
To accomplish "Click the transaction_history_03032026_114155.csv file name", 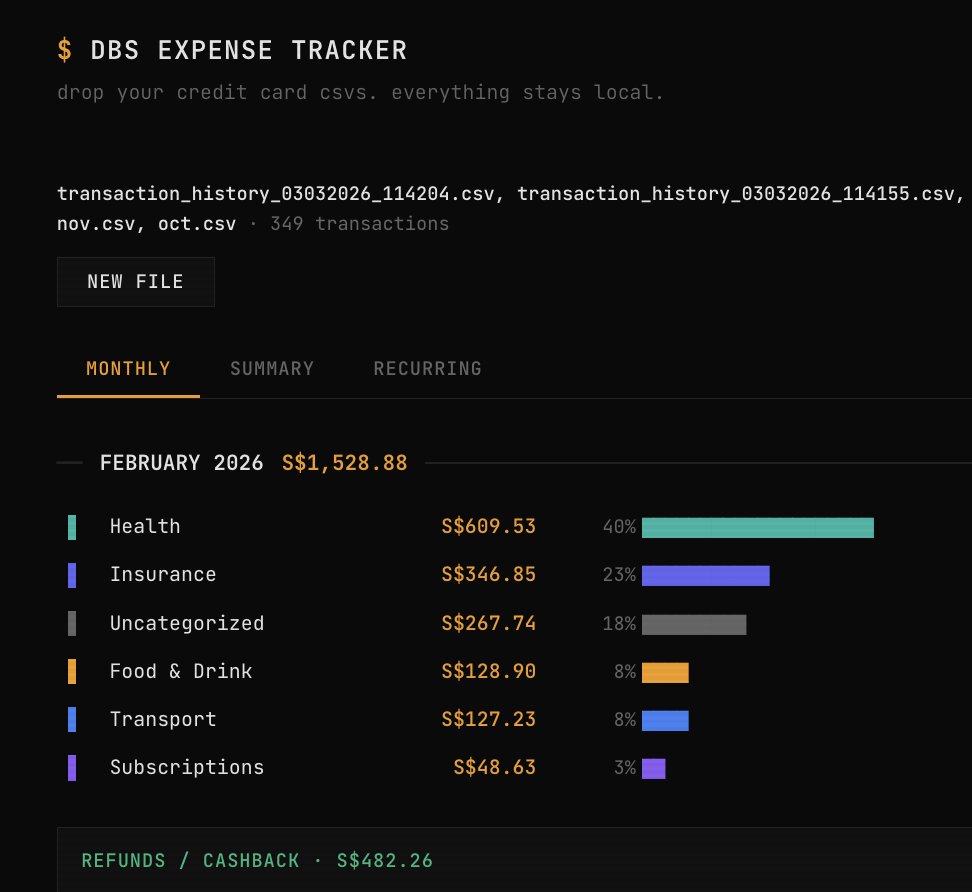I will coord(736,194).
